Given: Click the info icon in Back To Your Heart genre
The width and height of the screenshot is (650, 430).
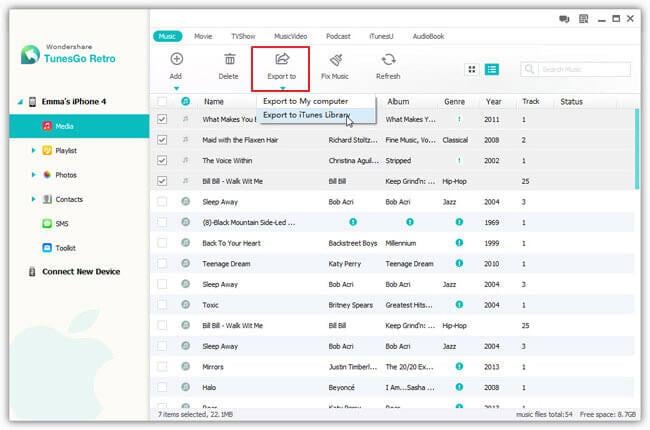Looking at the screenshot, I should pyautogui.click(x=459, y=243).
